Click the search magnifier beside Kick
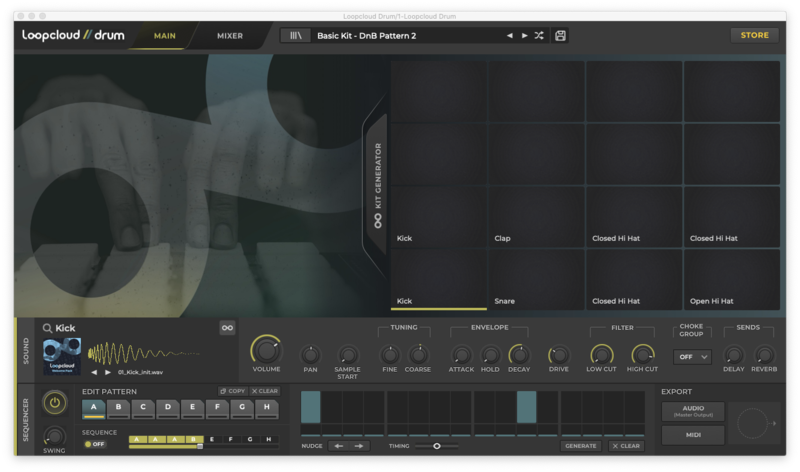 [x=47, y=328]
